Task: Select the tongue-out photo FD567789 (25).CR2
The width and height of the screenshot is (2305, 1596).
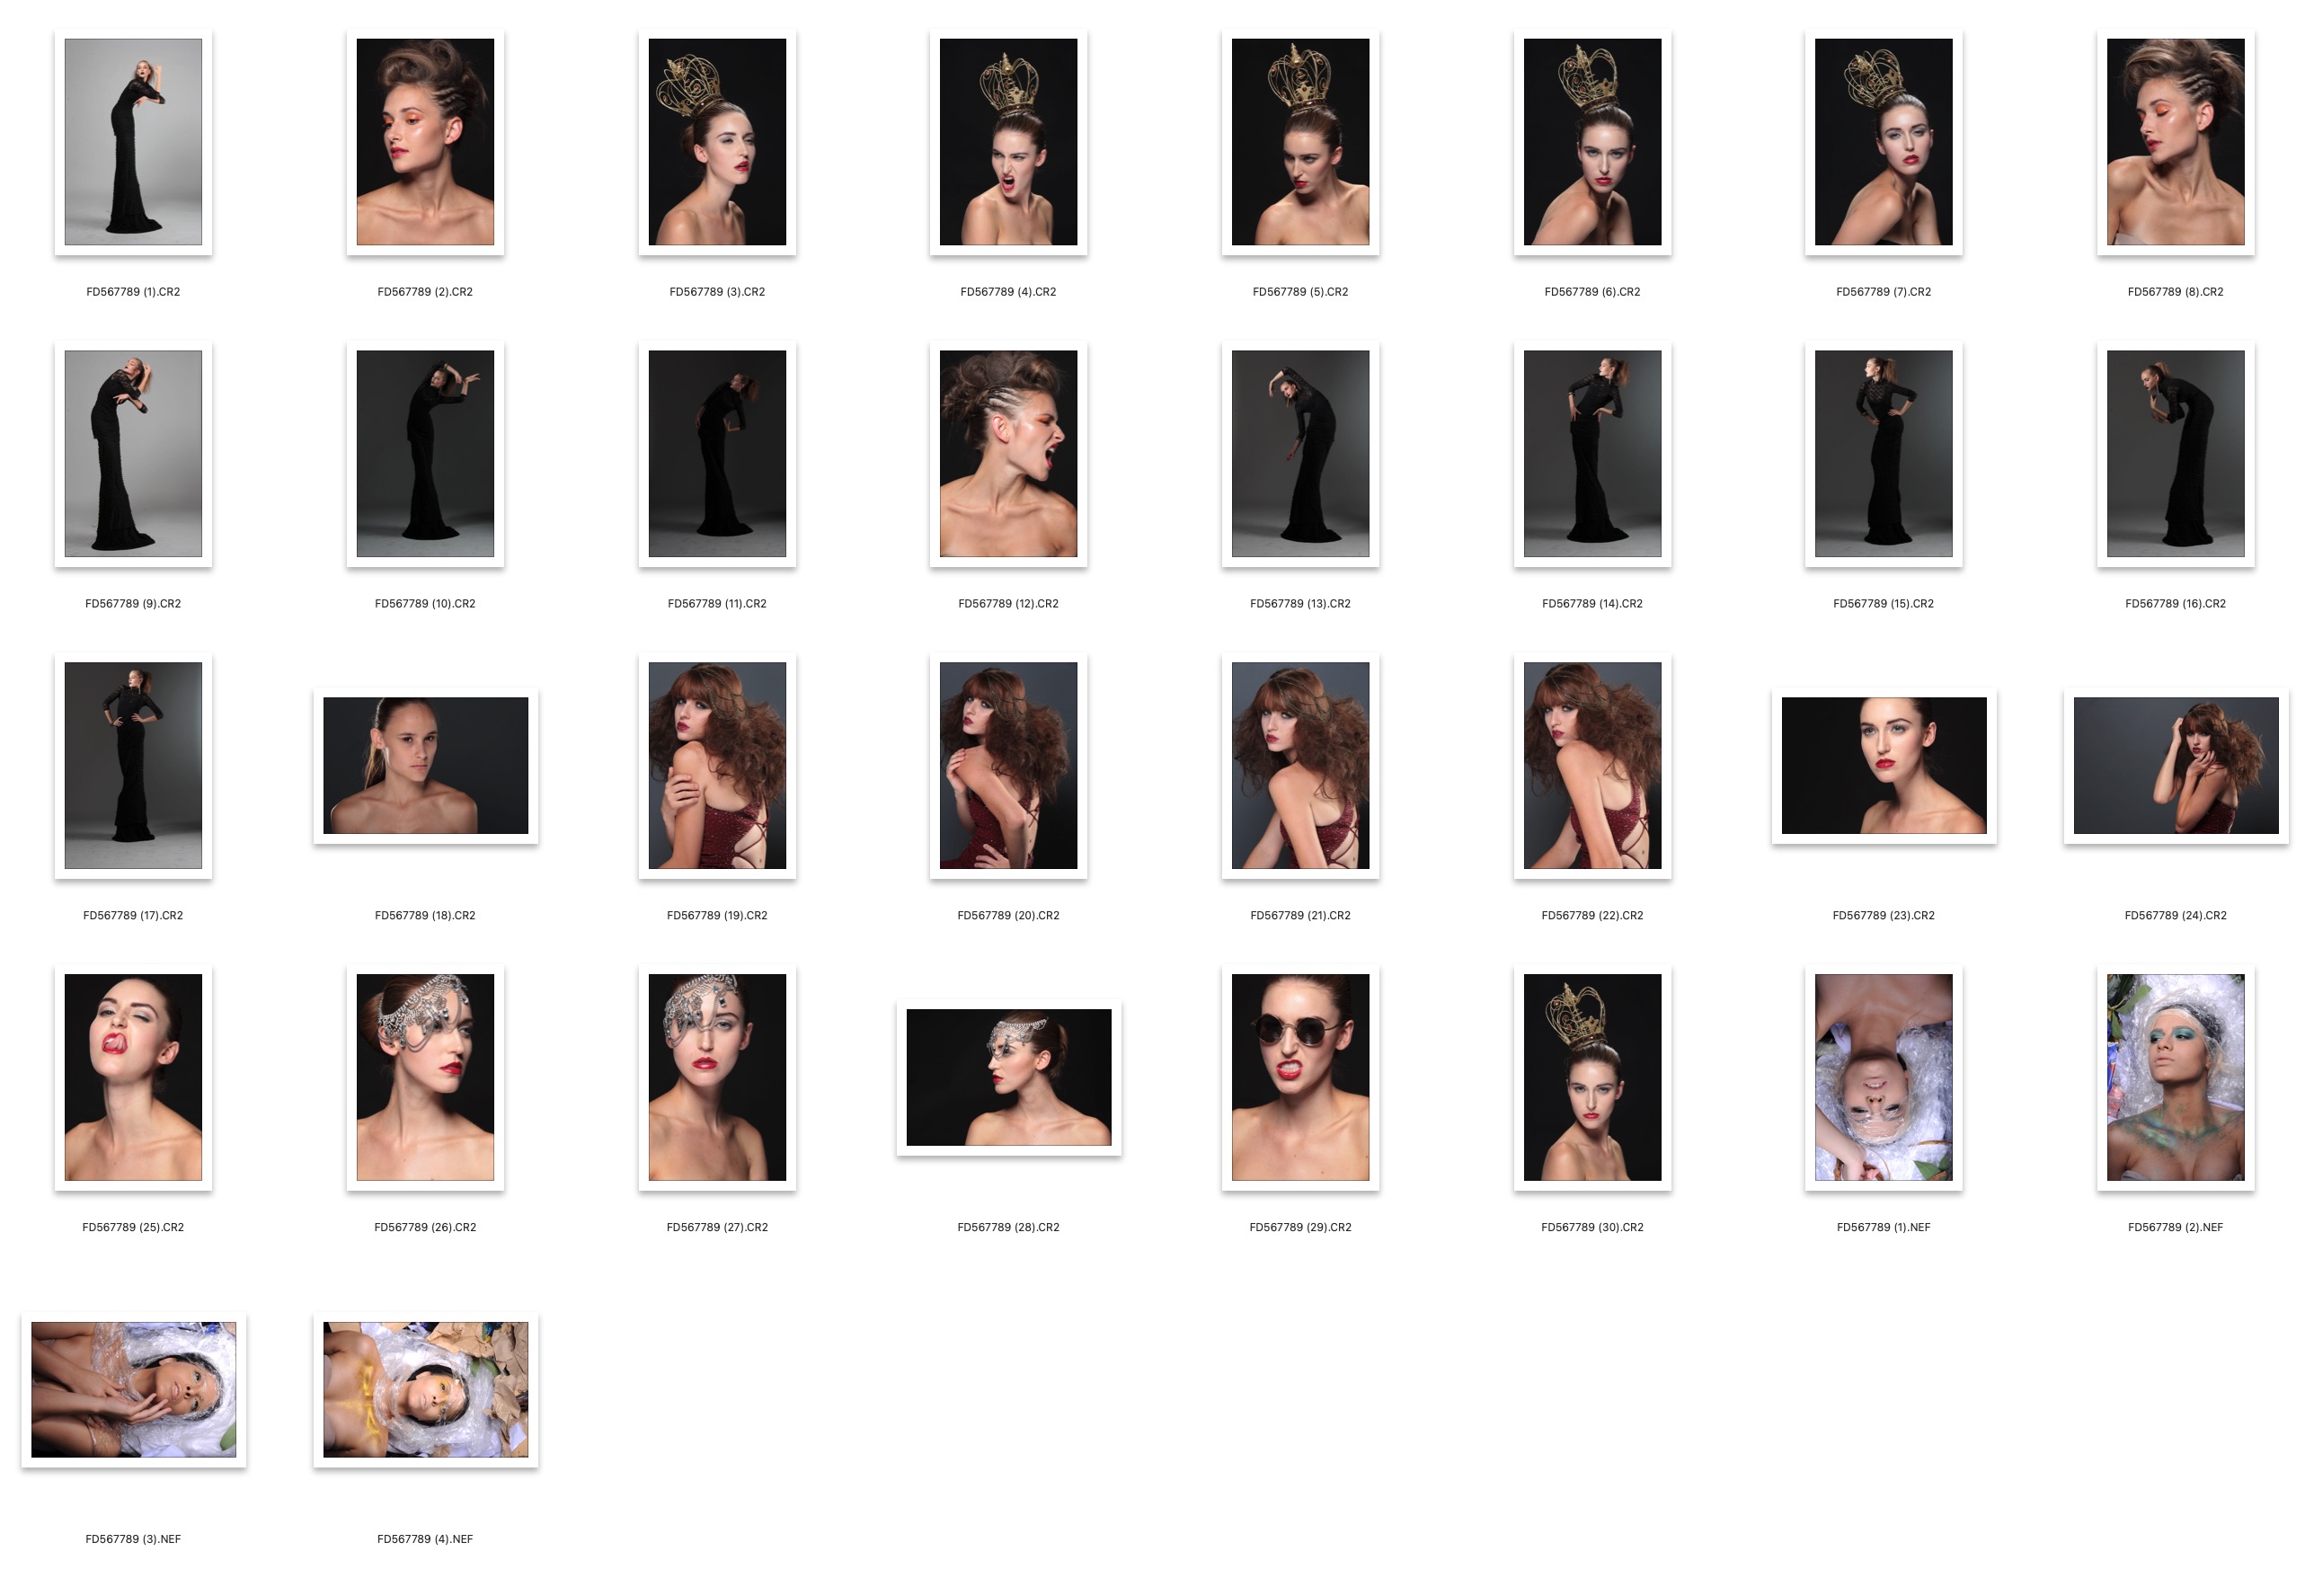Action: (x=133, y=1077)
